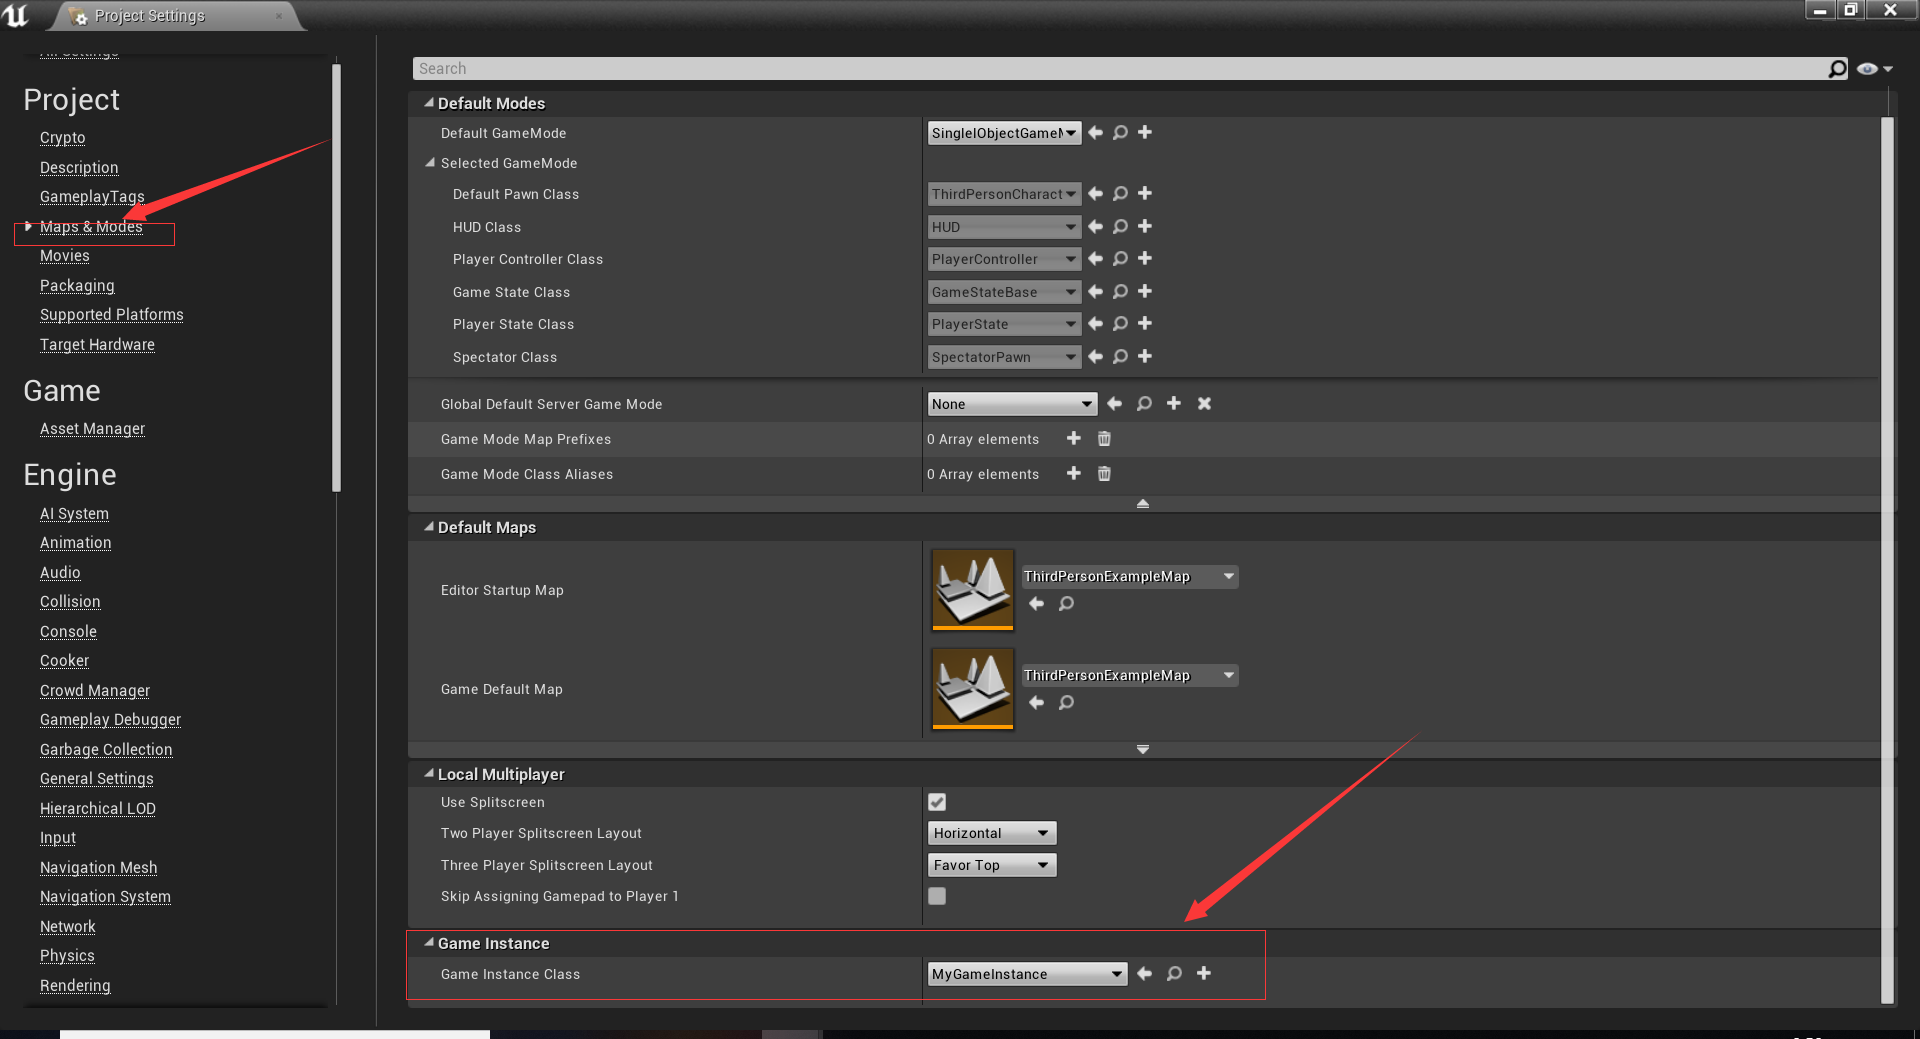This screenshot has height=1039, width=1920.
Task: Reset Default Pawn Class to default
Action: (x=1094, y=194)
